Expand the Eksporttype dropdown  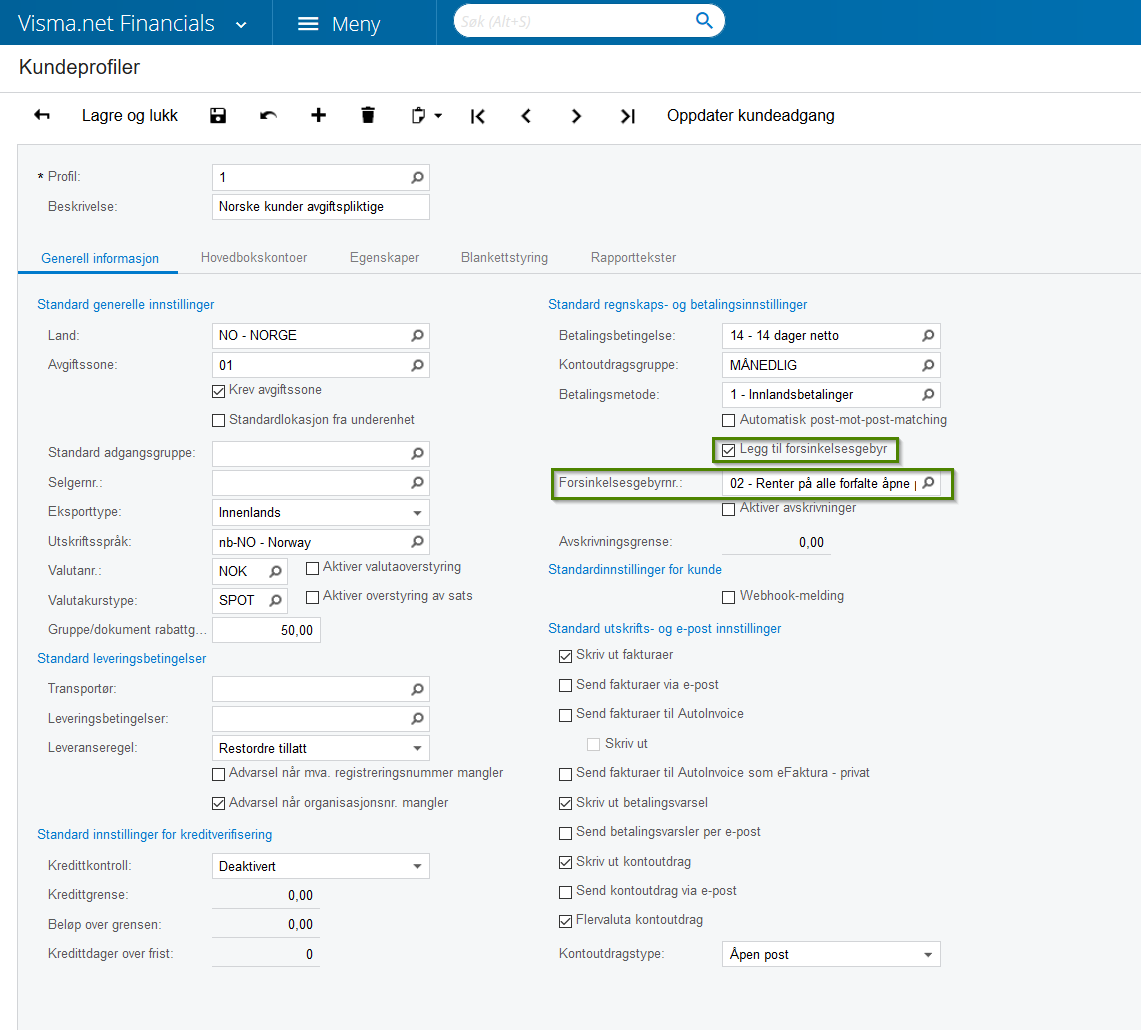pos(417,513)
